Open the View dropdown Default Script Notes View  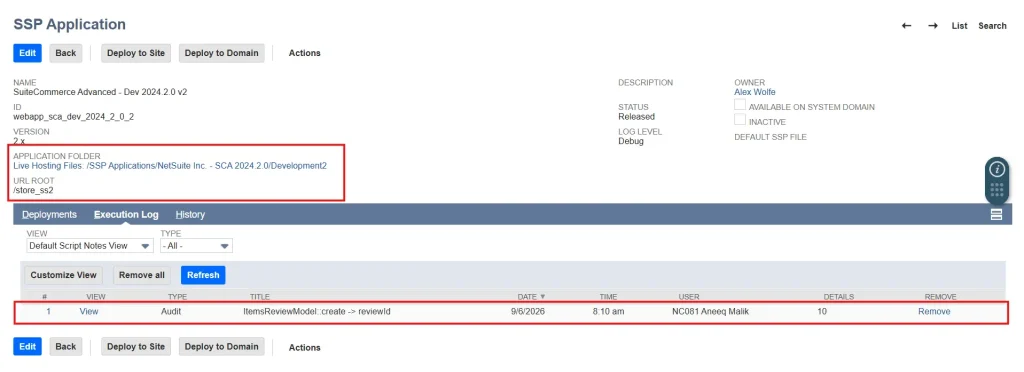click(x=90, y=246)
